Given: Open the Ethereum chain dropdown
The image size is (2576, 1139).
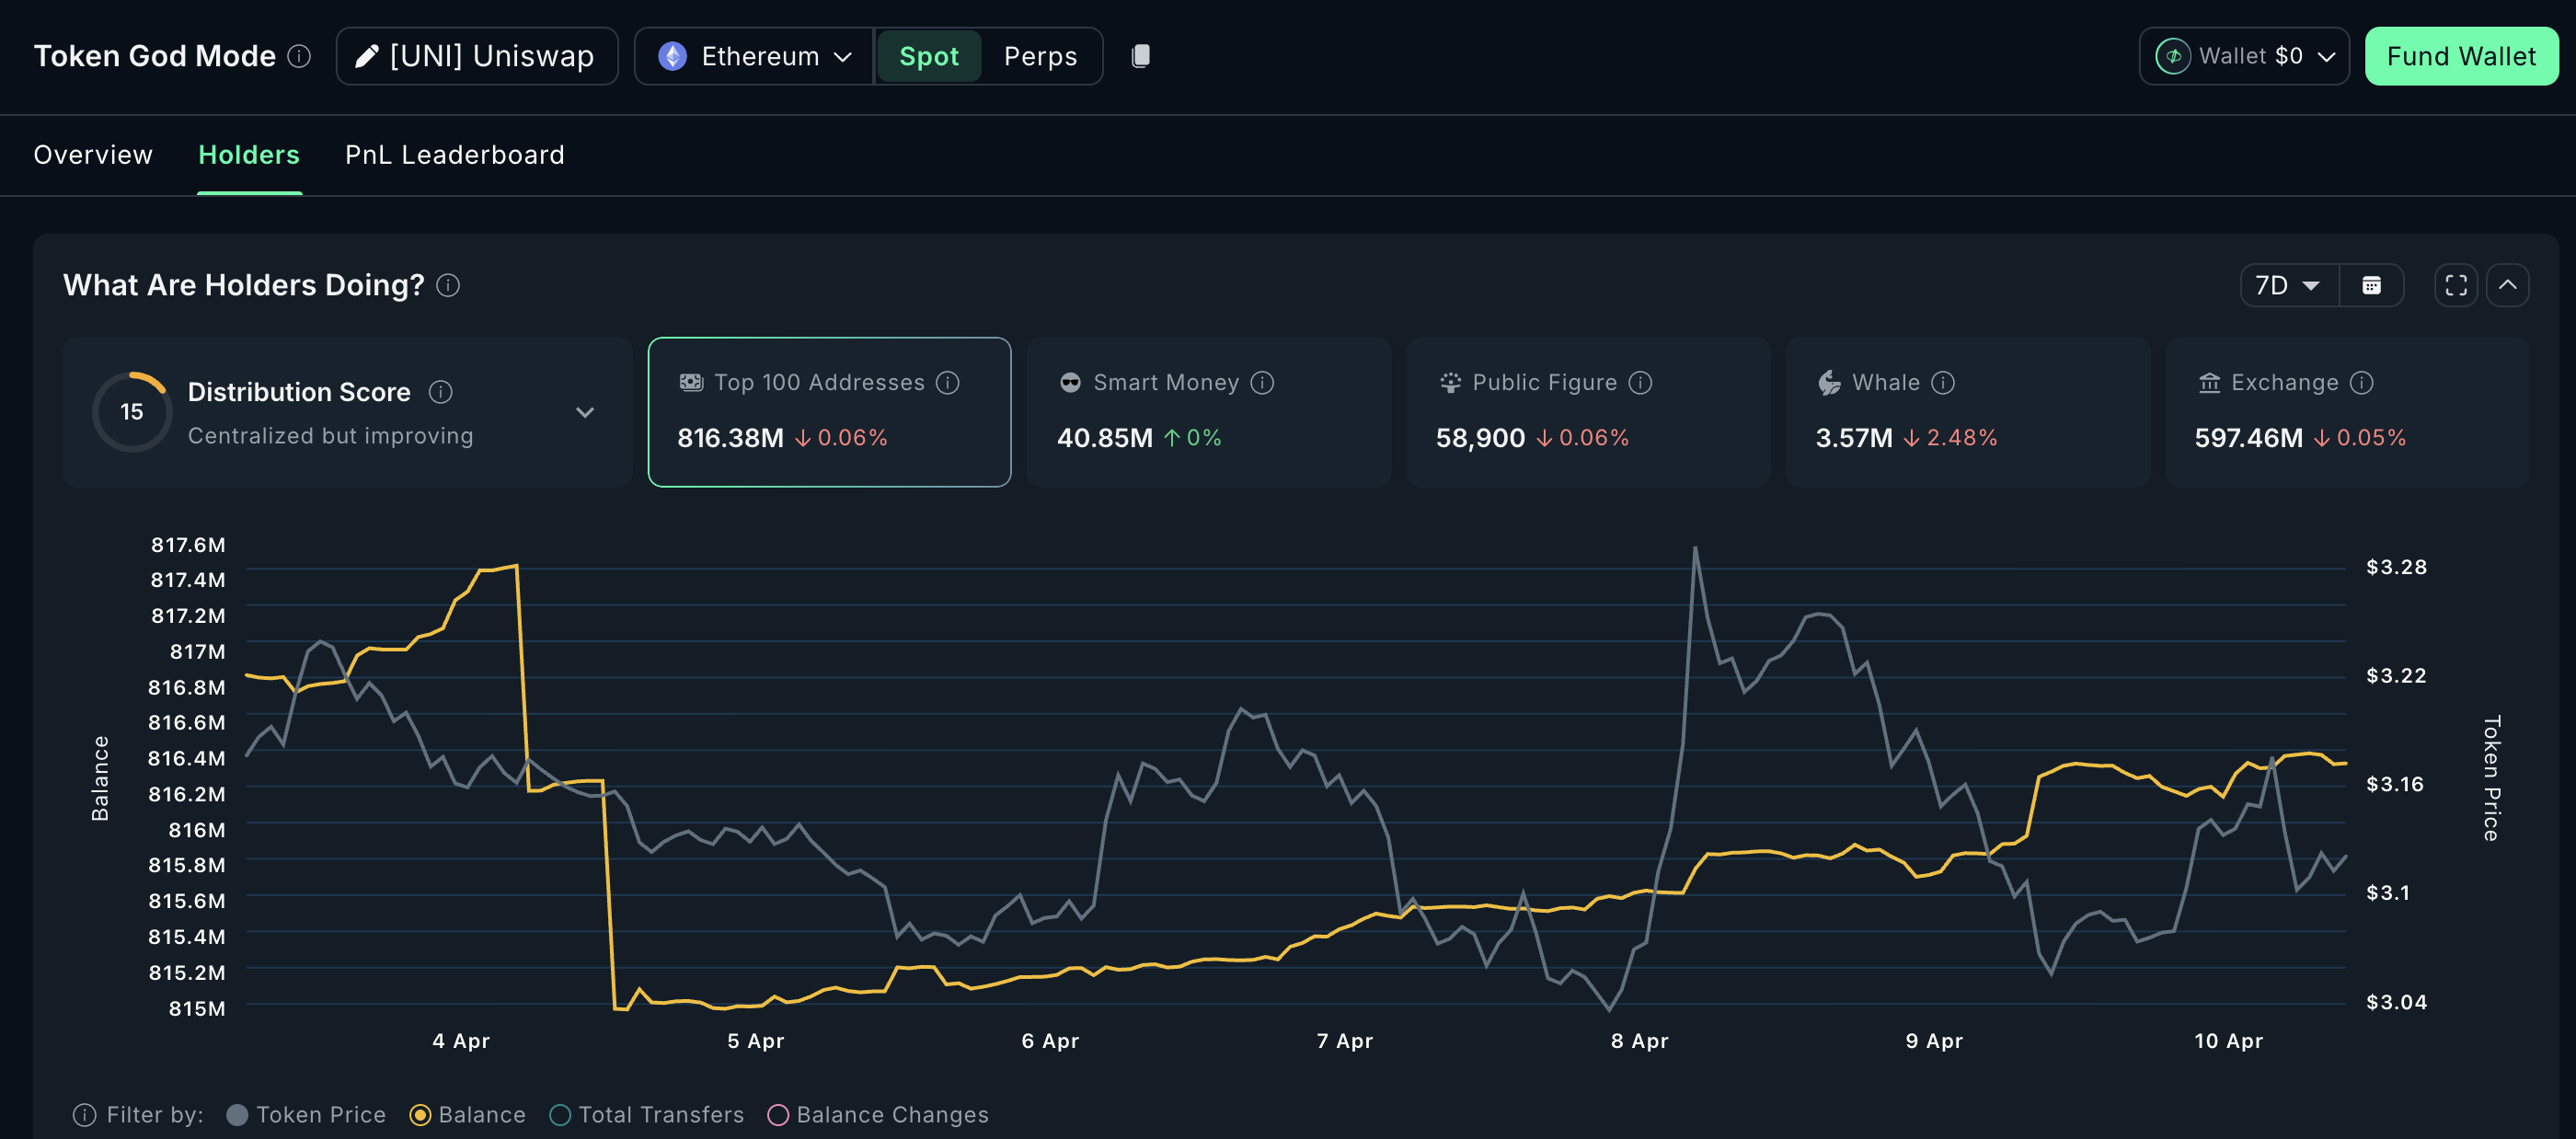Looking at the screenshot, I should pyautogui.click(x=755, y=56).
